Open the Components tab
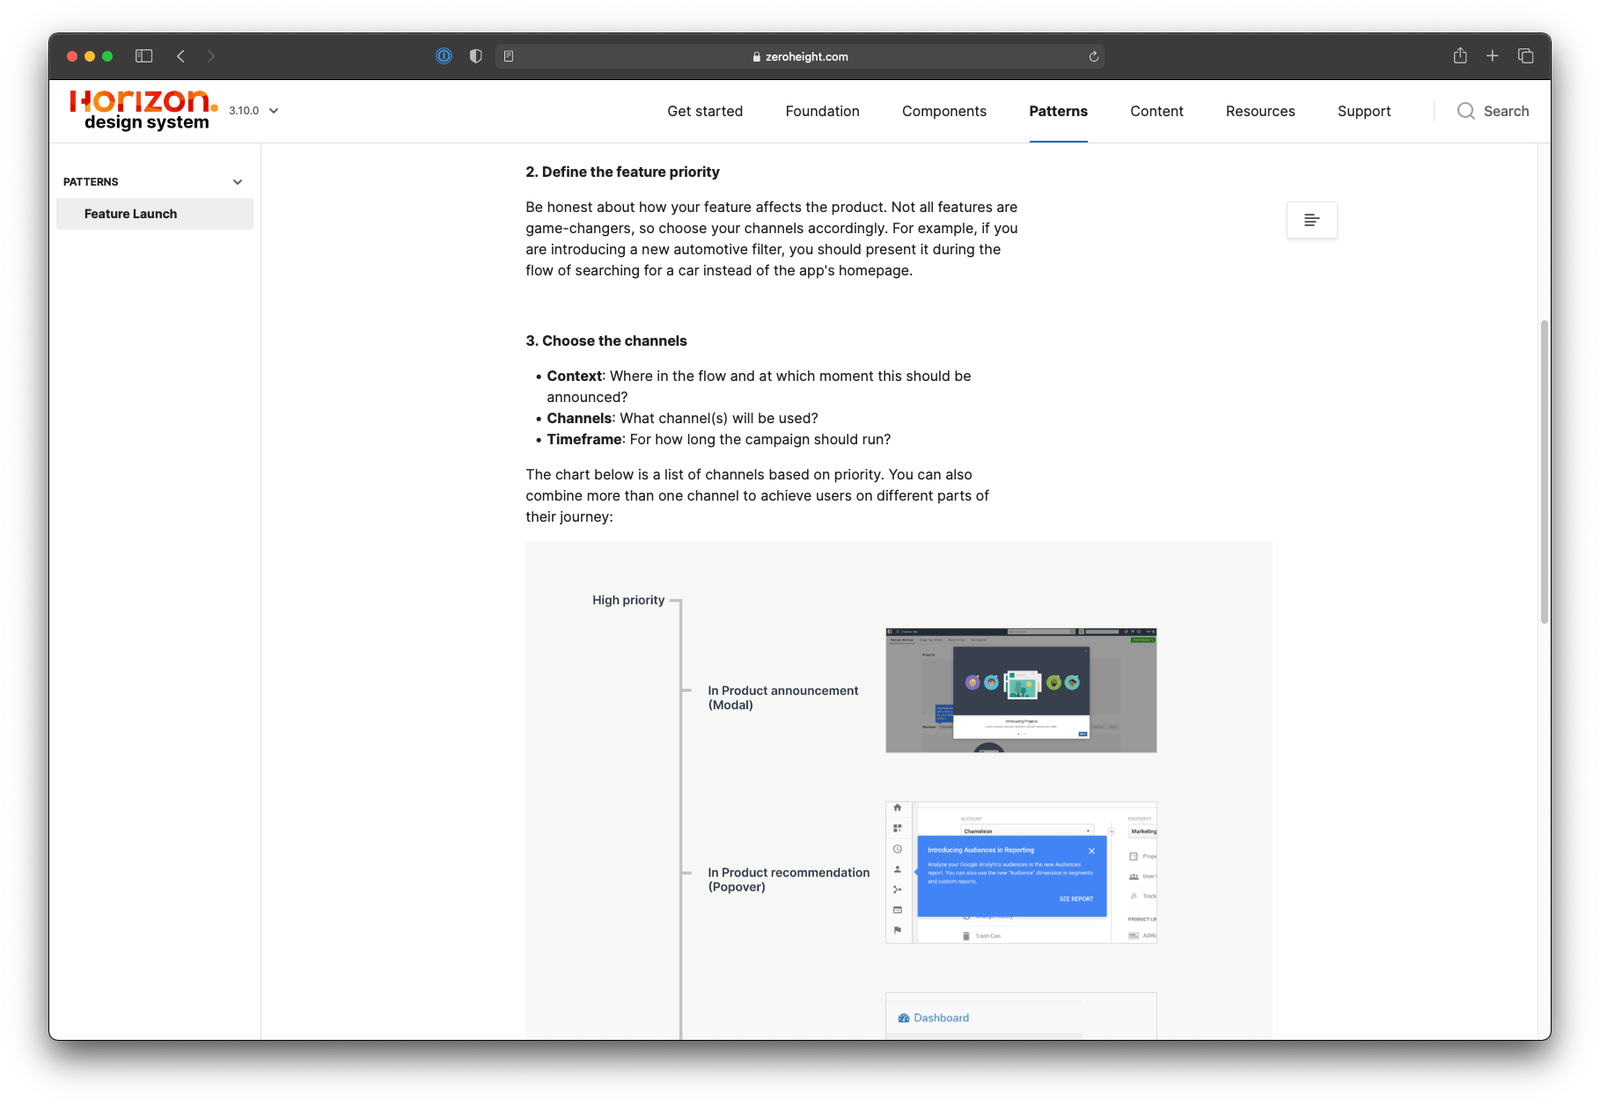This screenshot has height=1105, width=1600. [944, 111]
